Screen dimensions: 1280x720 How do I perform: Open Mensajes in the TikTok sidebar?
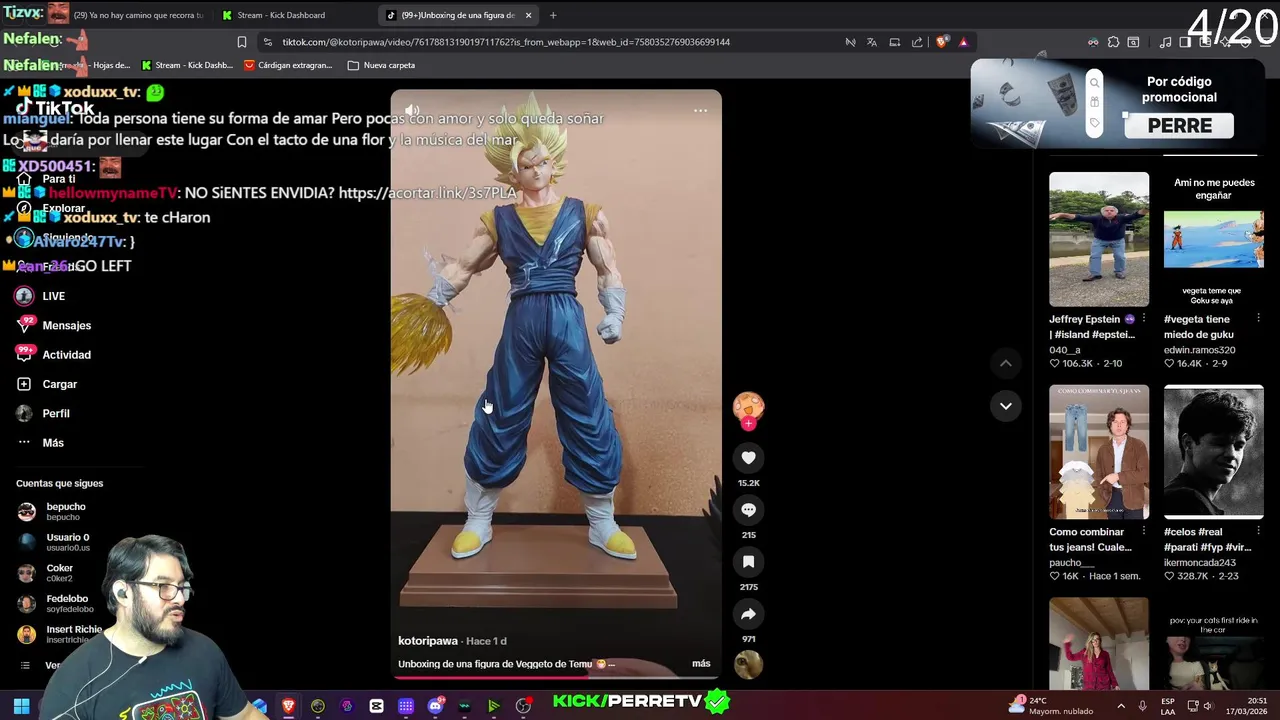[54, 325]
